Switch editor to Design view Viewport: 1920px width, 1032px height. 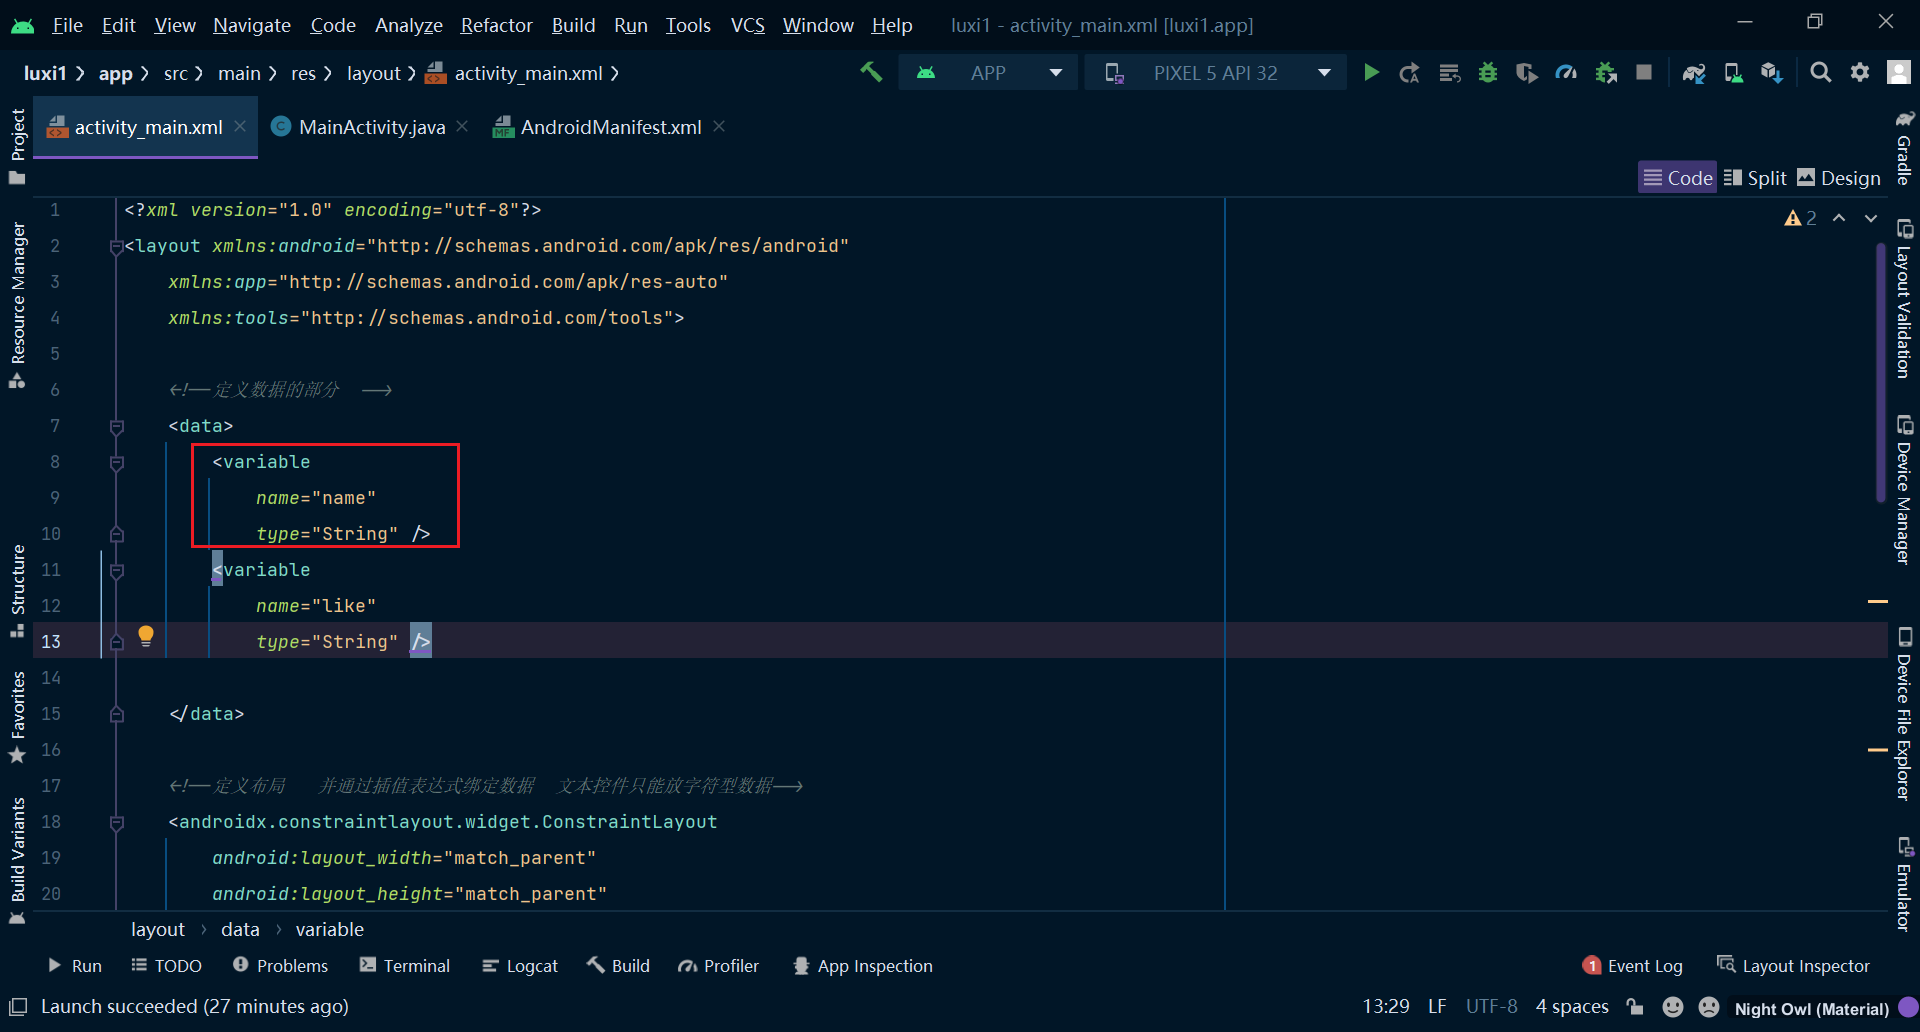pyautogui.click(x=1839, y=178)
